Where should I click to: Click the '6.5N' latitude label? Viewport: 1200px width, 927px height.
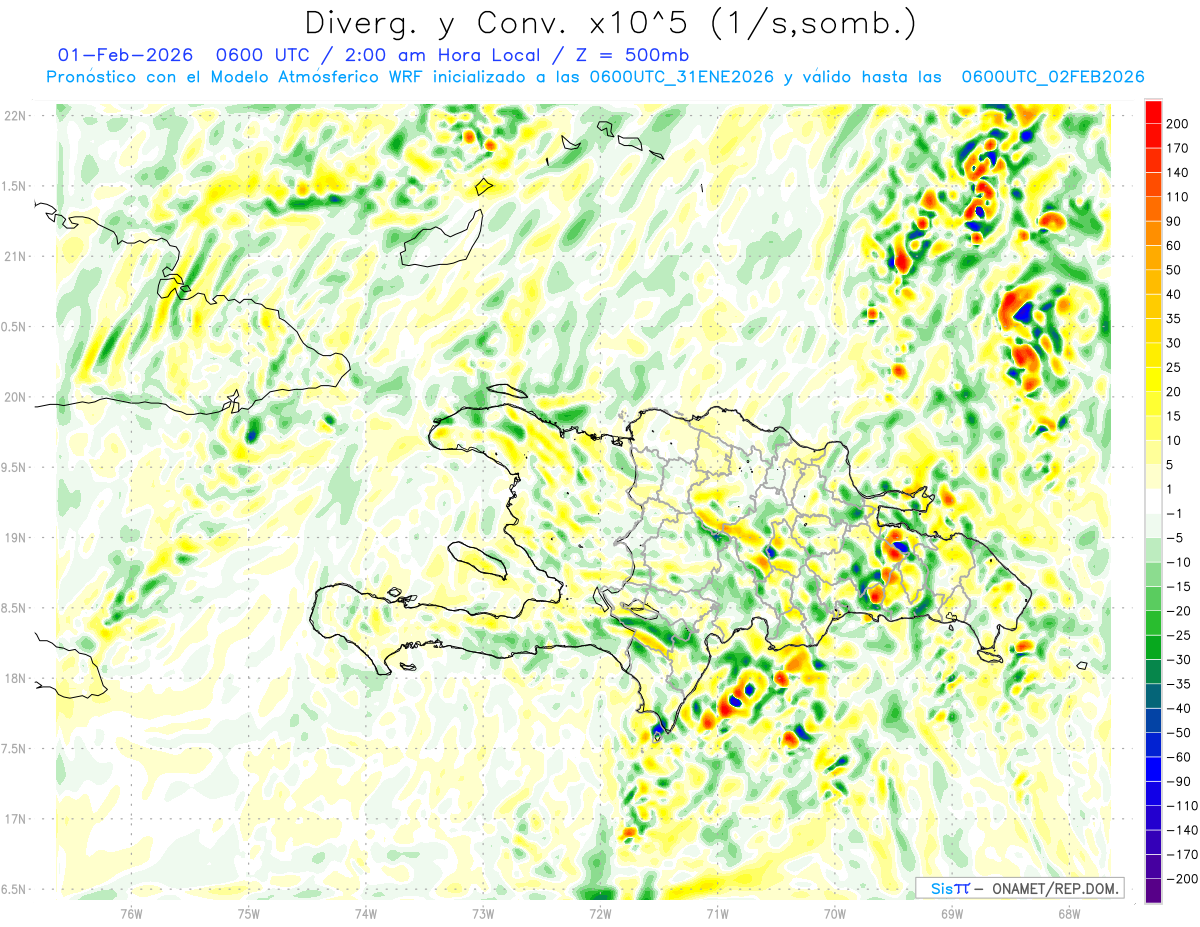pos(14,889)
